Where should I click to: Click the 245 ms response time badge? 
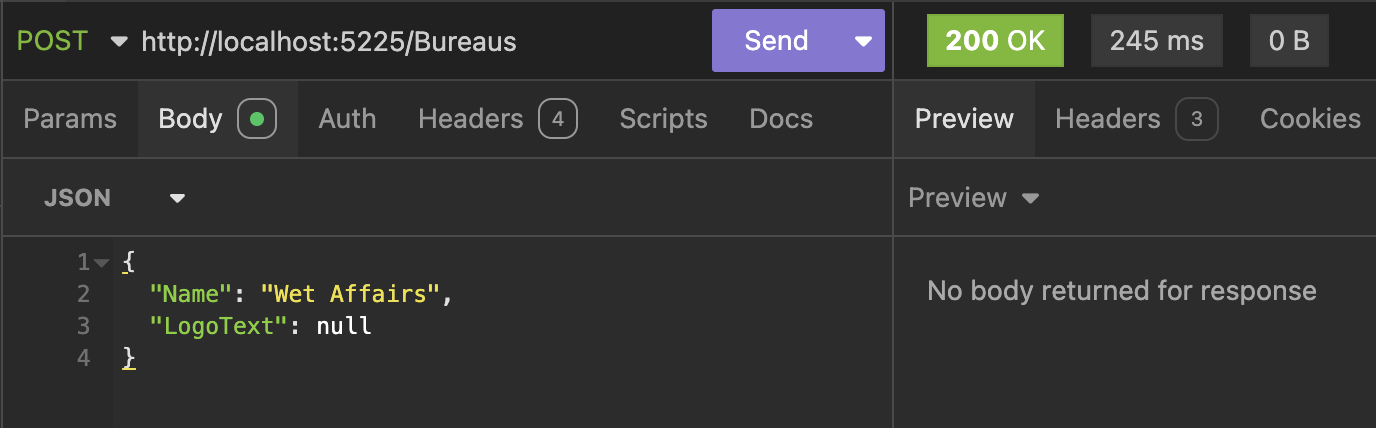tap(1157, 41)
